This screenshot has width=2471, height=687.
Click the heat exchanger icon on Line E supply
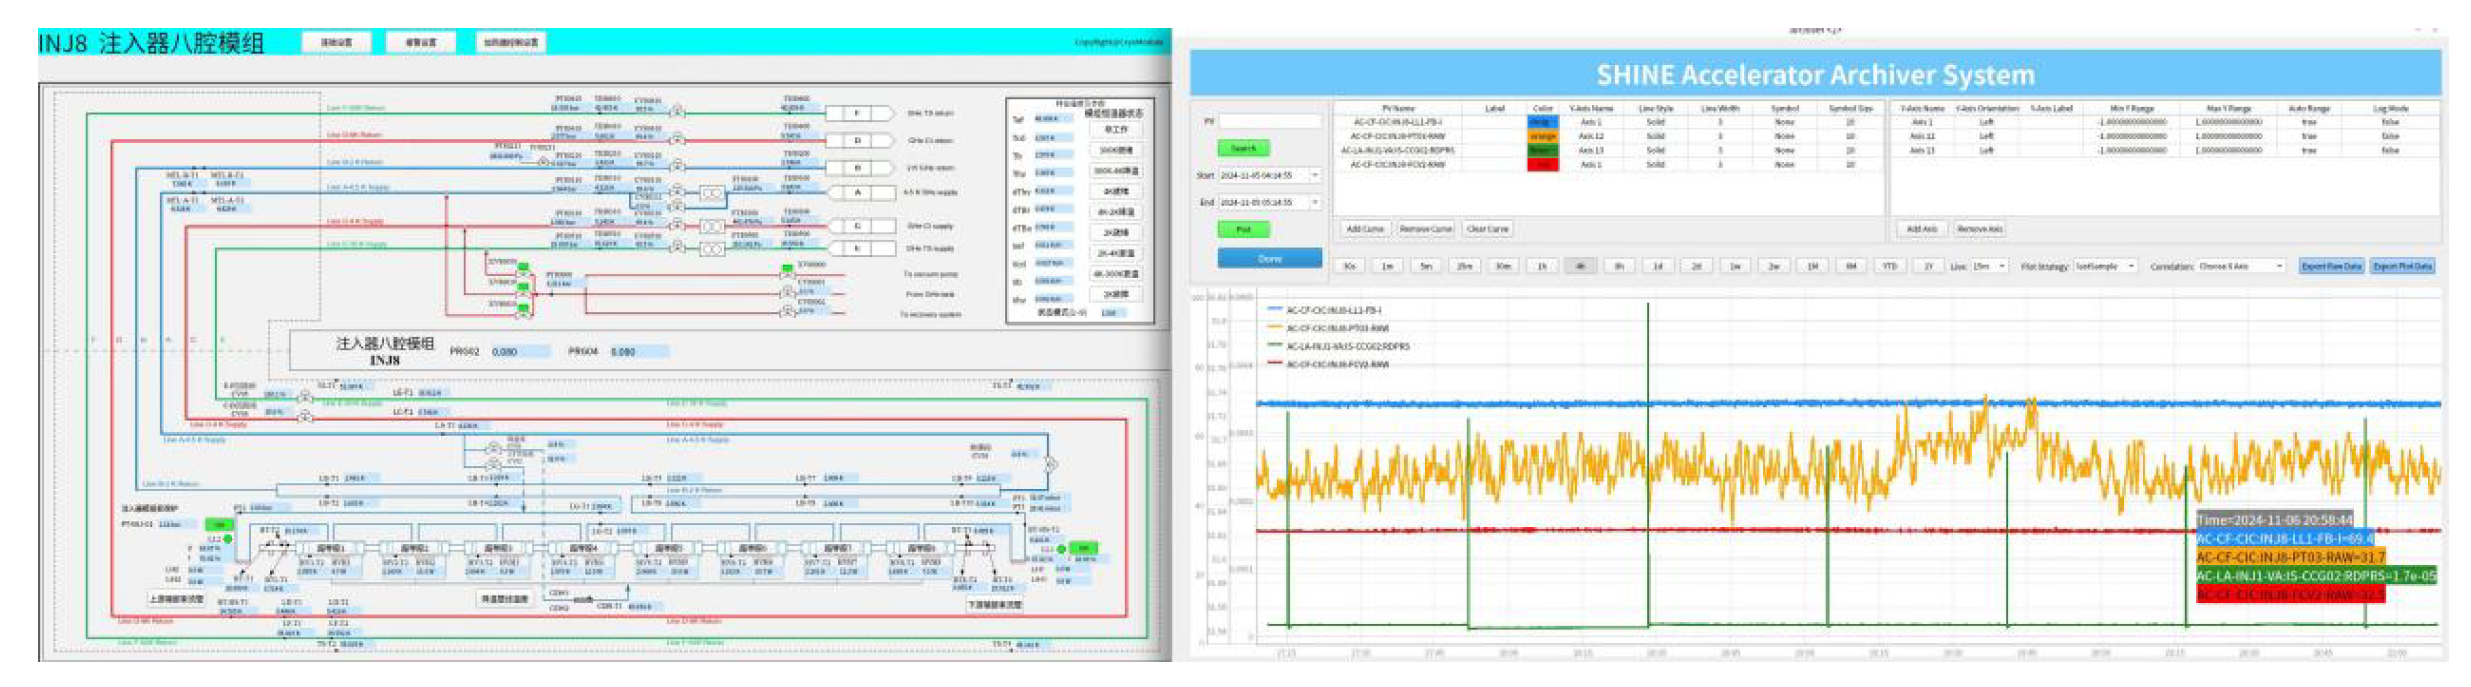click(712, 249)
